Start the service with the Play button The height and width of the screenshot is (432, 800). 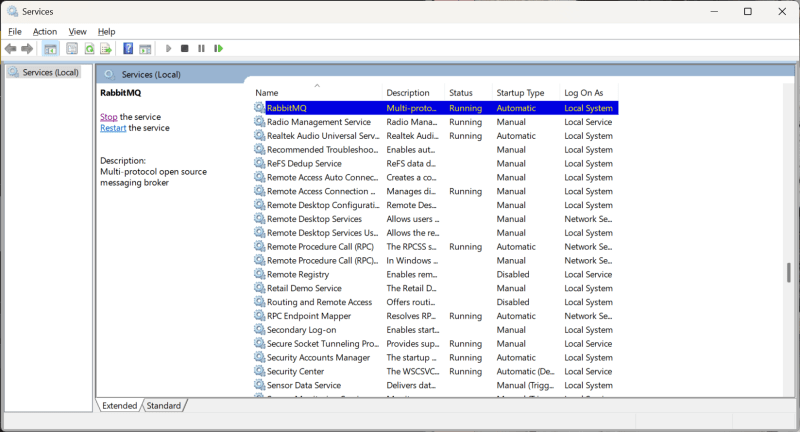(x=168, y=48)
